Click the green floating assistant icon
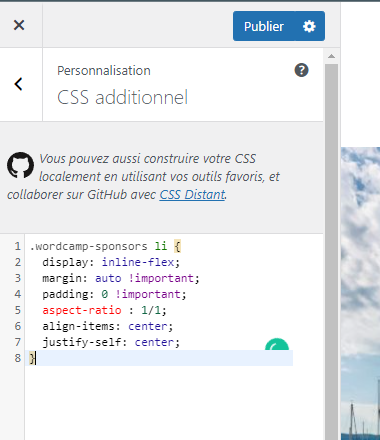 277,344
